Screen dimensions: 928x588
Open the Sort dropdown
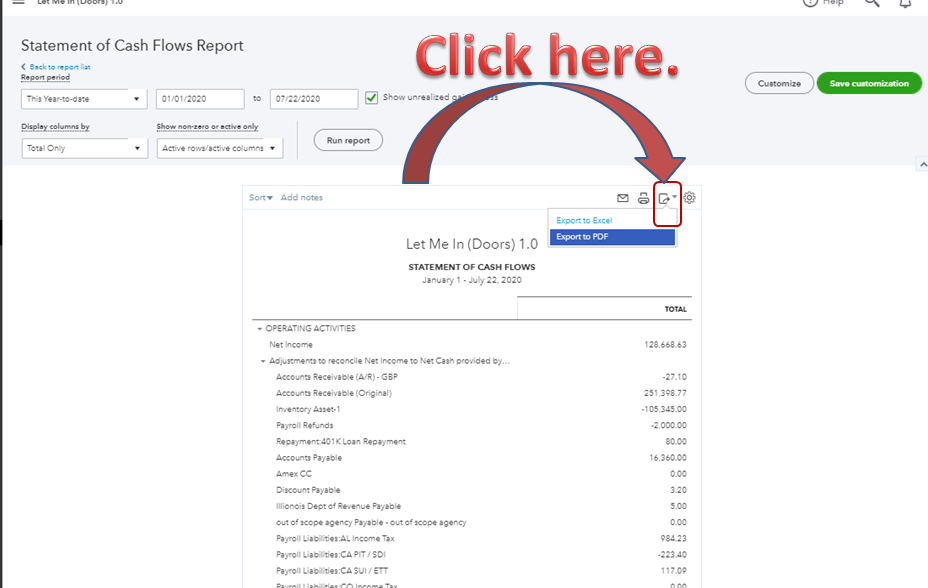click(260, 198)
